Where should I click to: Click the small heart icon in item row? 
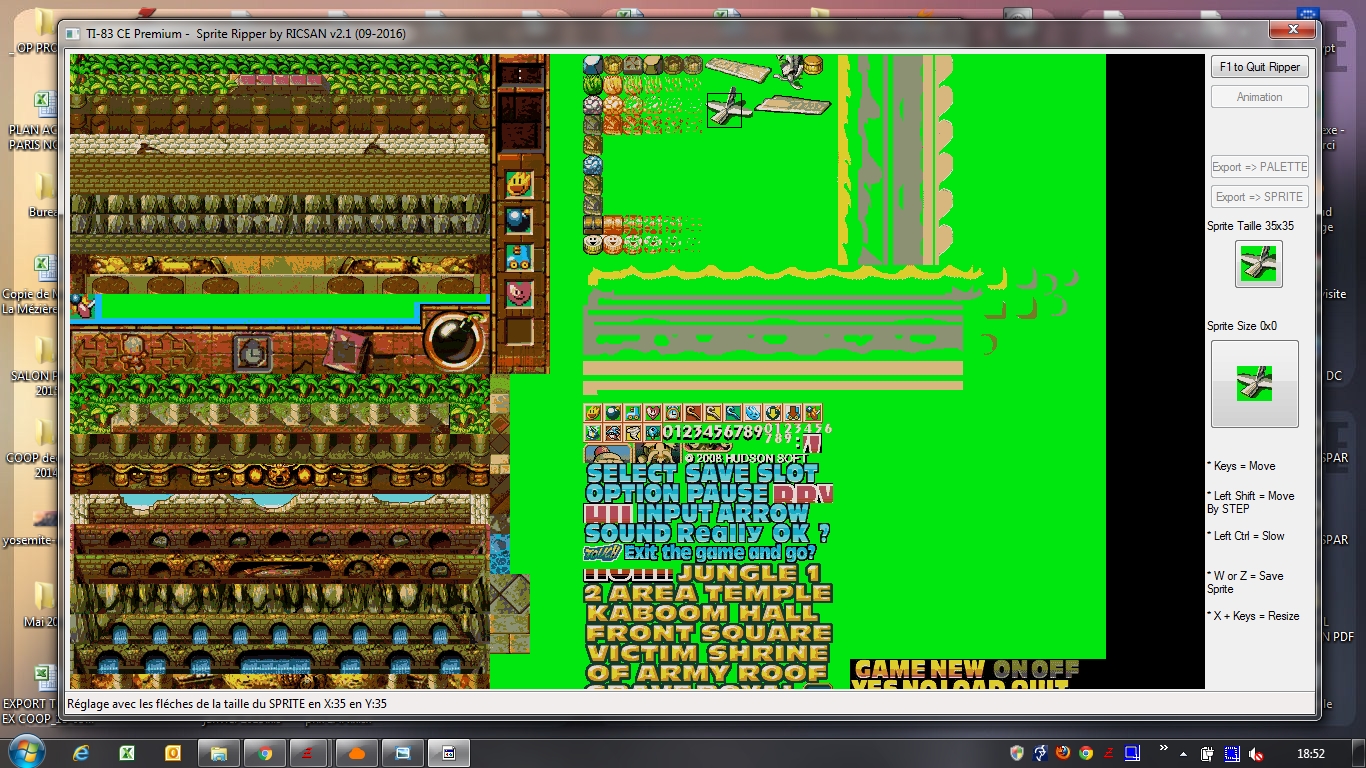pyautogui.click(x=653, y=413)
